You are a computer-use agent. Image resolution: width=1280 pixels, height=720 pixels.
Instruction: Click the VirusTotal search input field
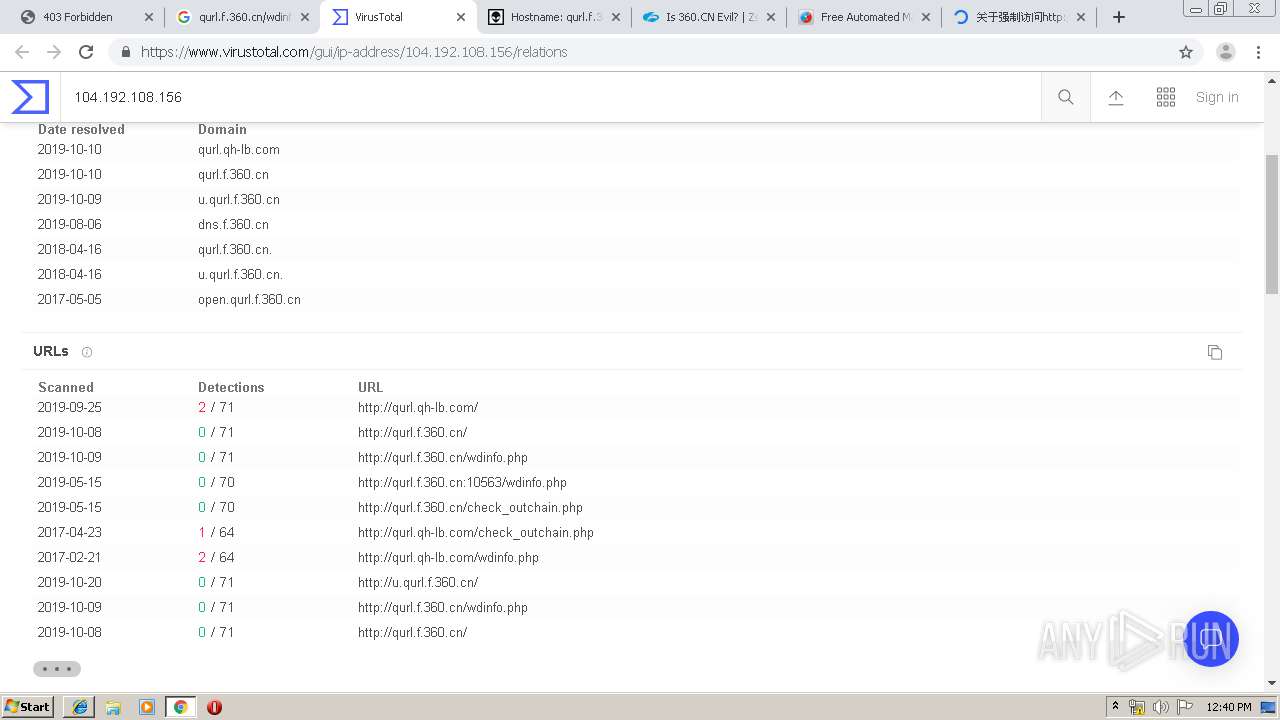click(x=551, y=97)
